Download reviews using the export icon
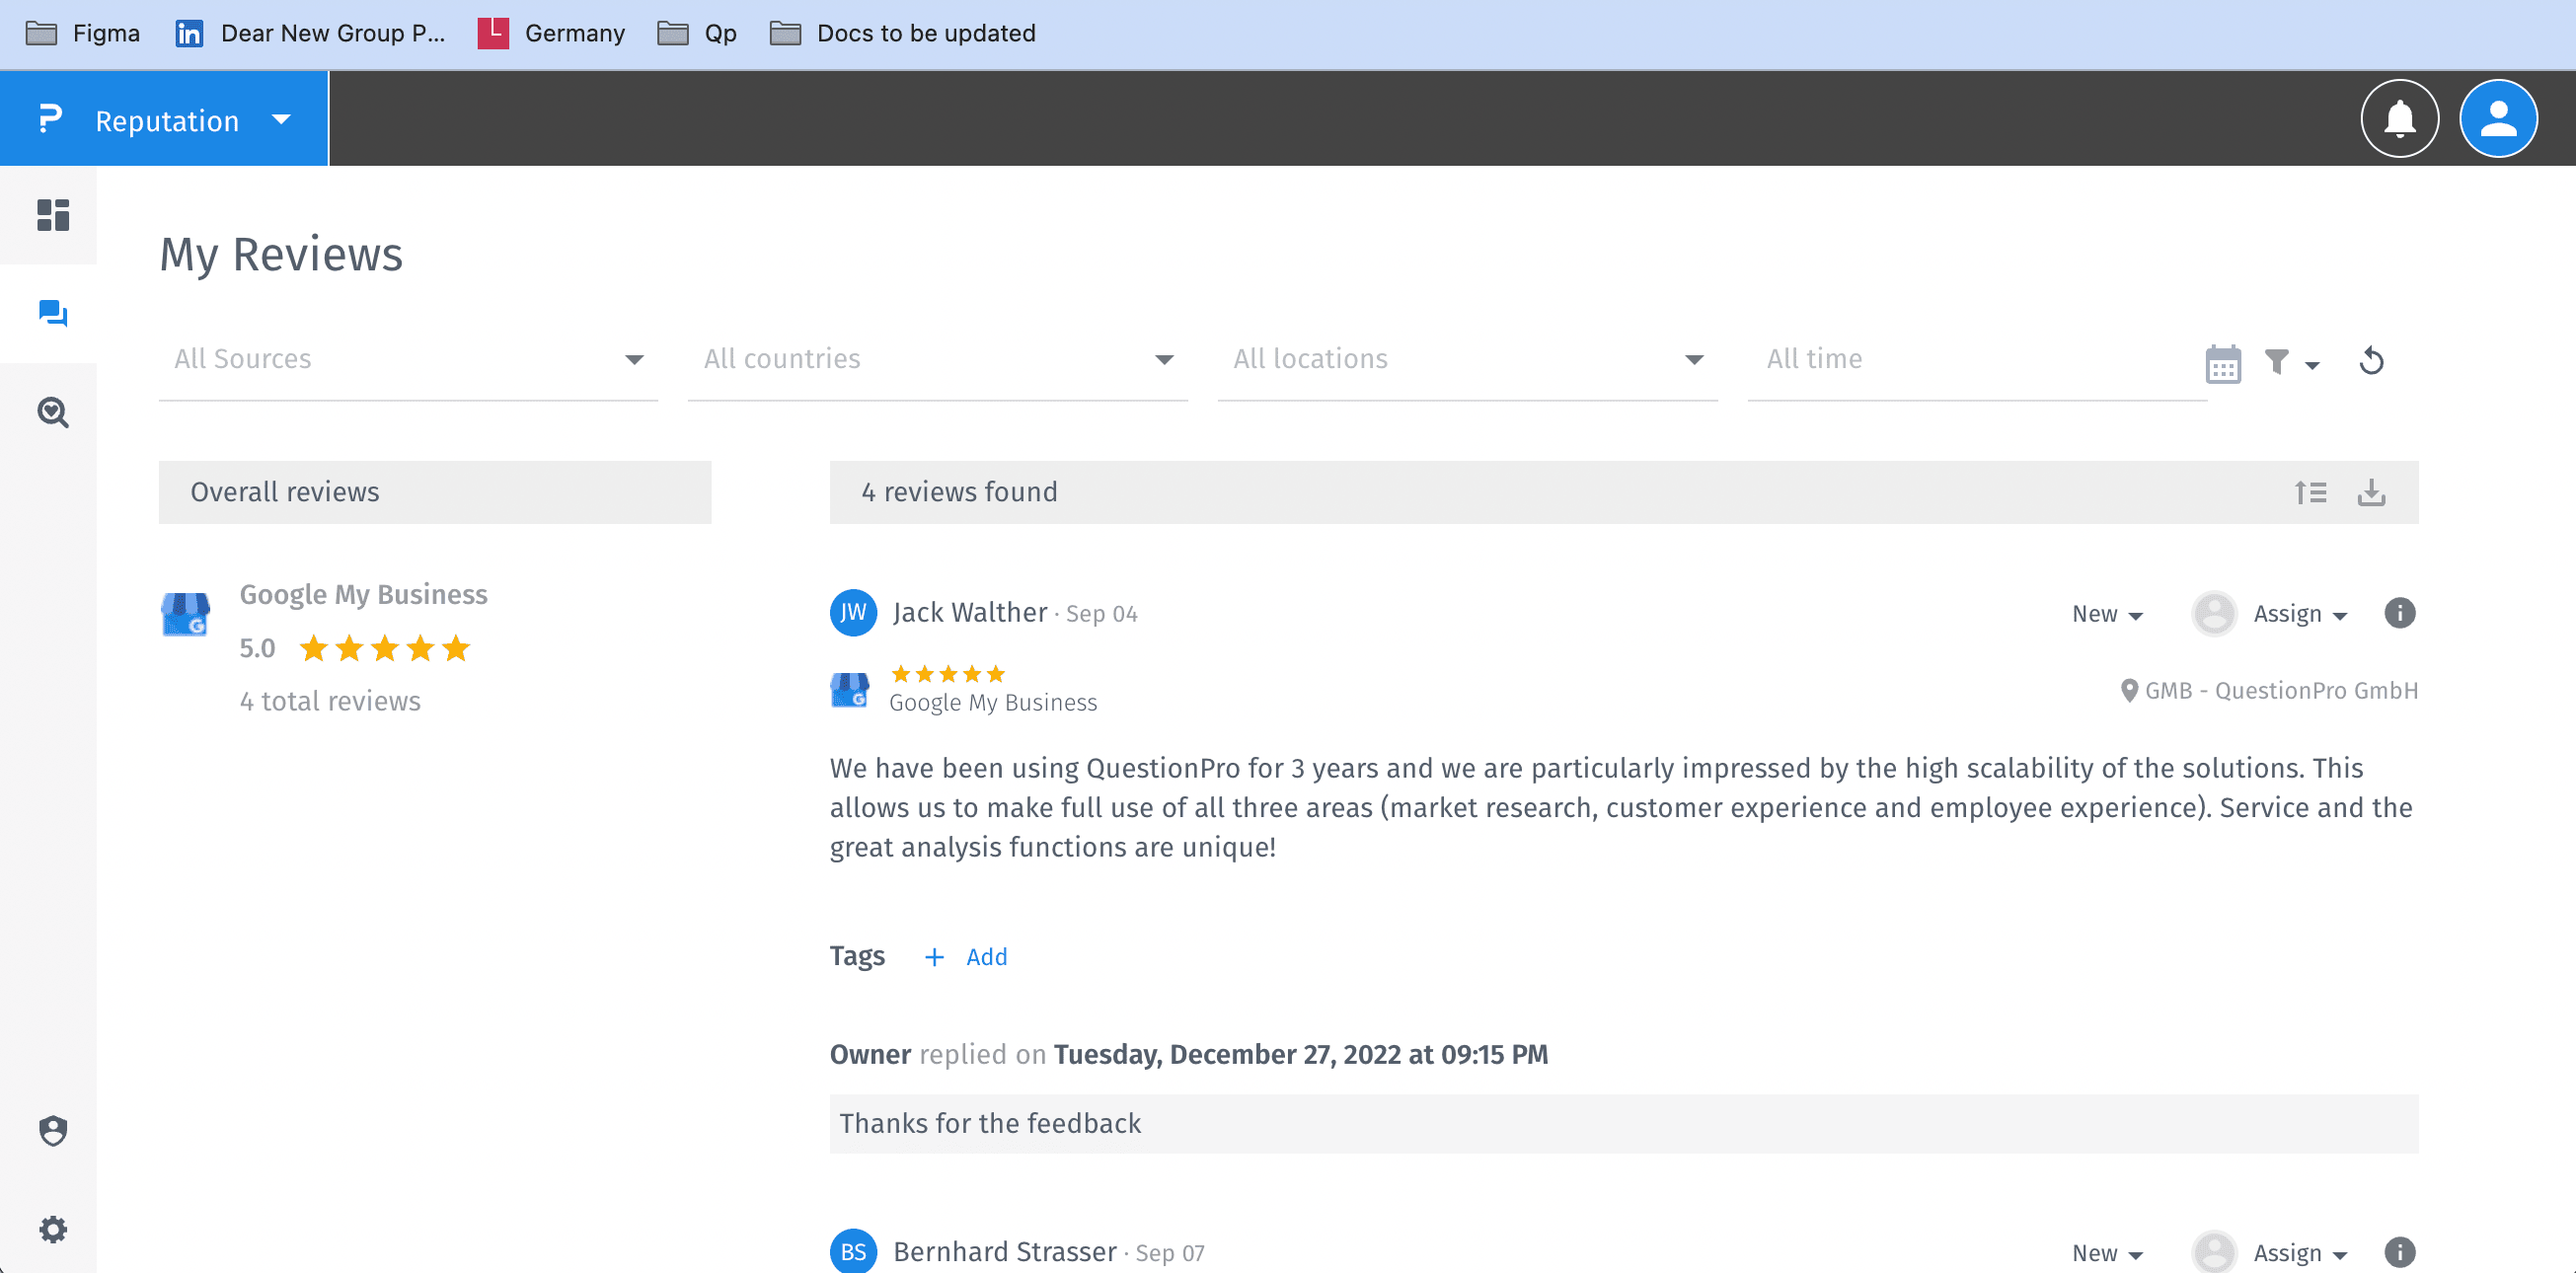Viewport: 2576px width, 1273px height. pos(2371,492)
